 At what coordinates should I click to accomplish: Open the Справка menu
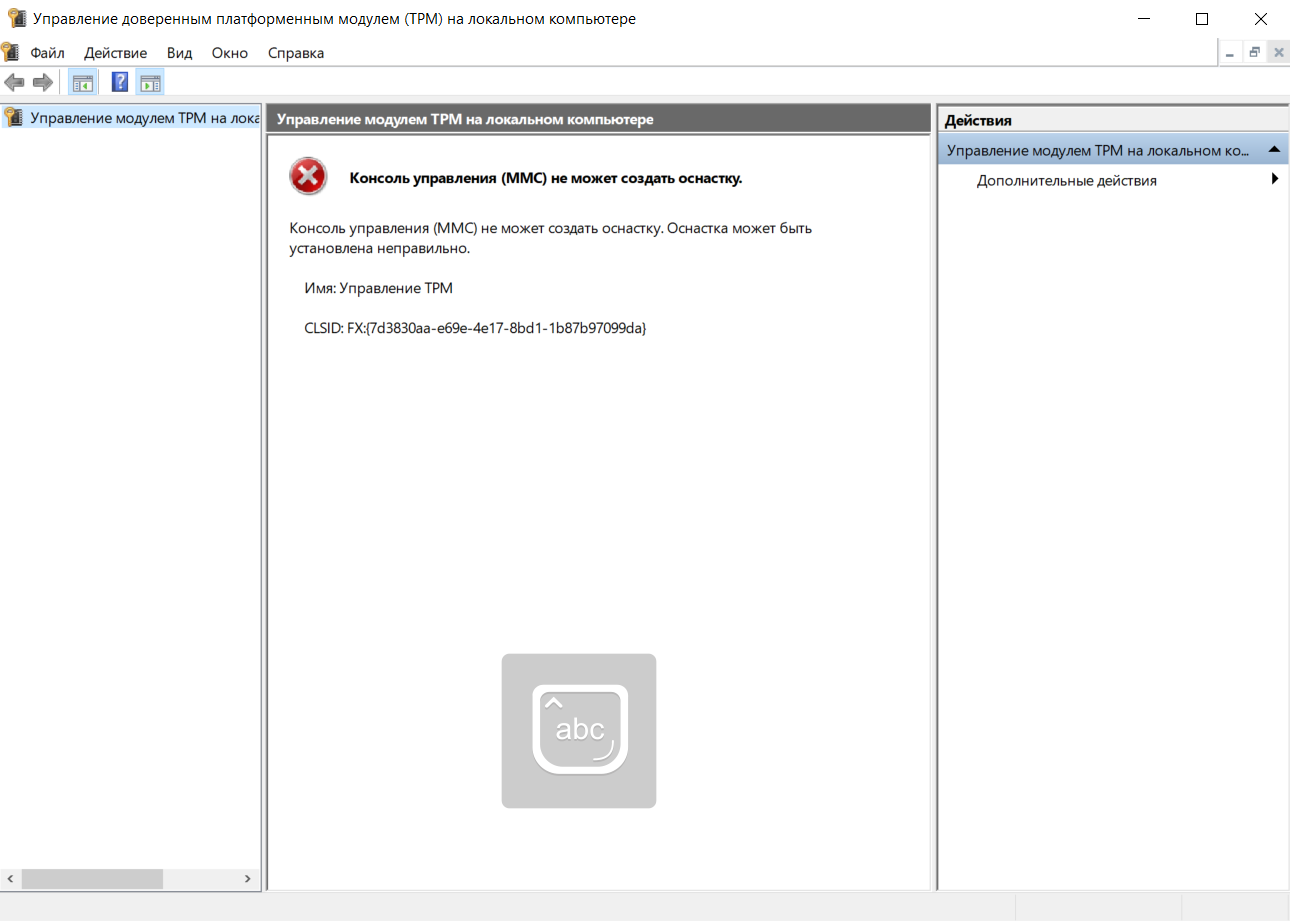tap(296, 53)
